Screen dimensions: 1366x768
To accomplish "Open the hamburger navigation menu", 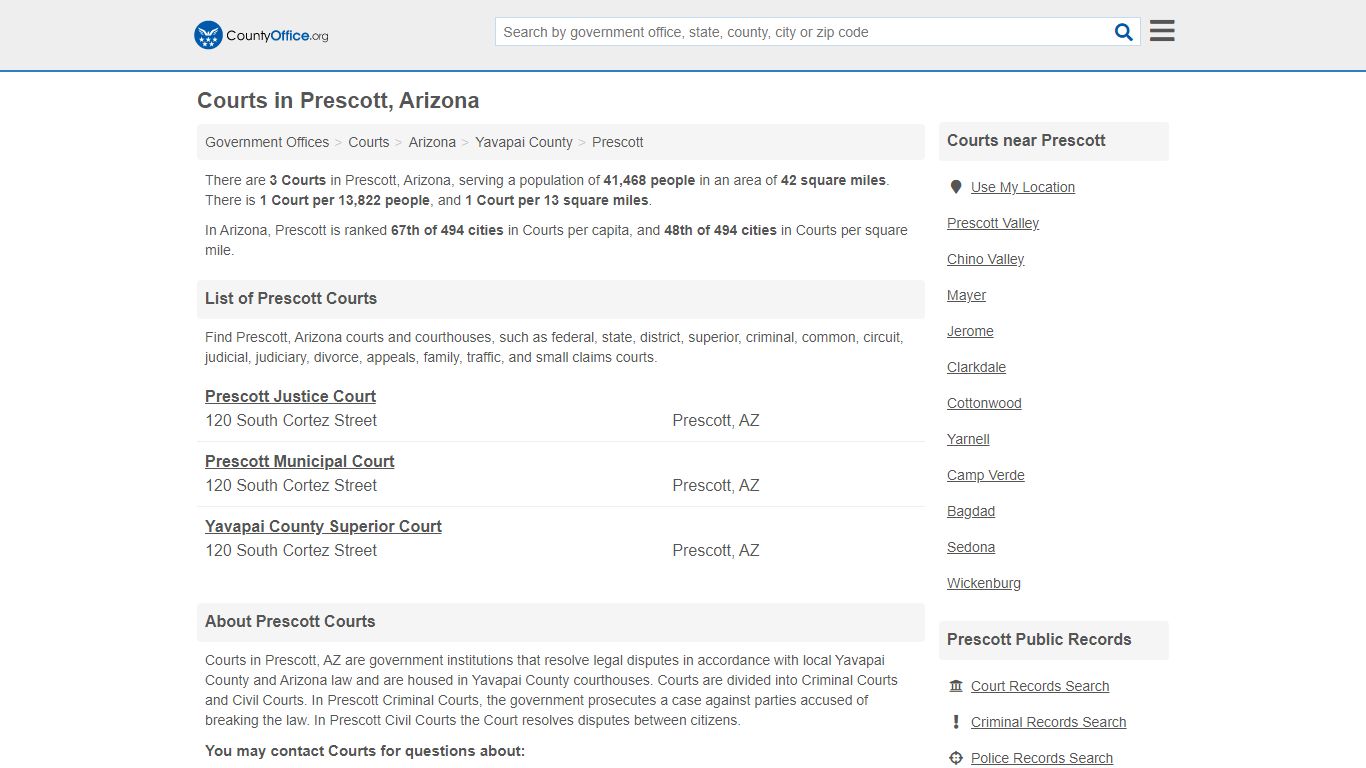I will point(1161,30).
